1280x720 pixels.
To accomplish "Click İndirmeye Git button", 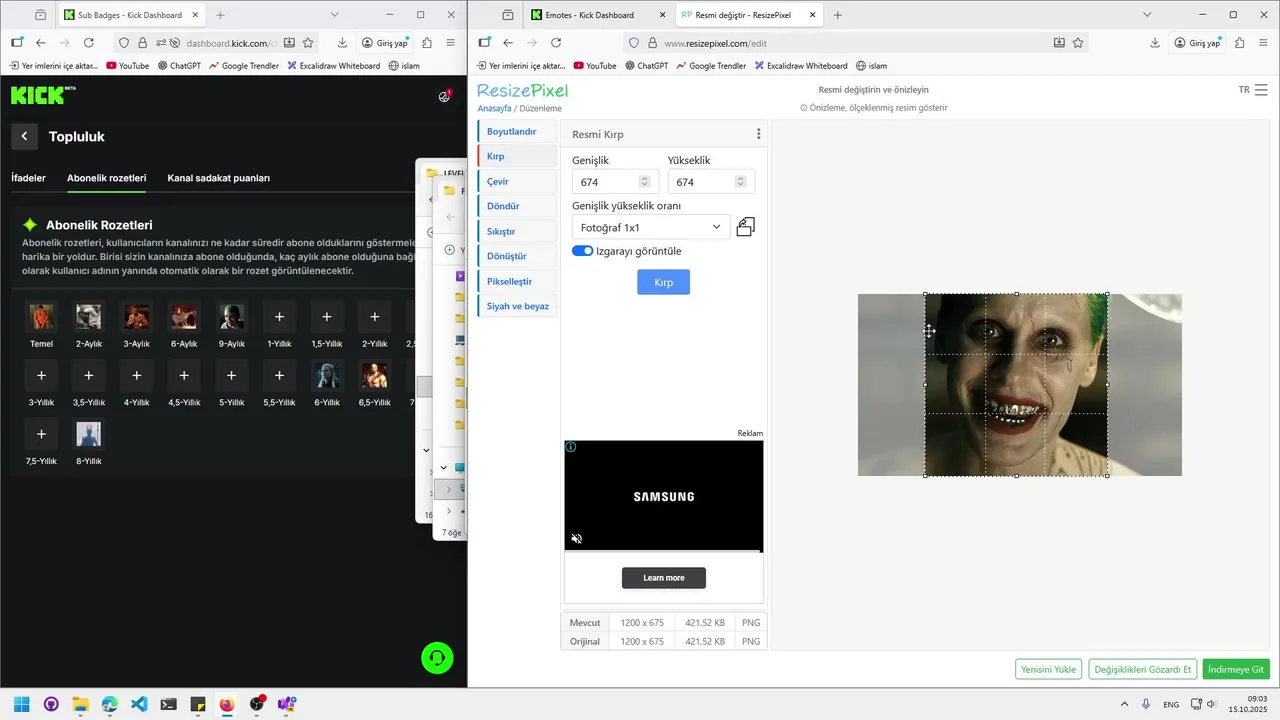I will (x=1236, y=669).
